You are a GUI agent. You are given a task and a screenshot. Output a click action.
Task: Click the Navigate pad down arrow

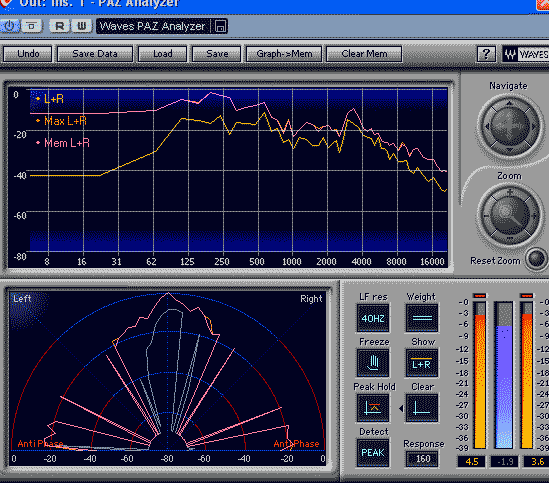510,150
